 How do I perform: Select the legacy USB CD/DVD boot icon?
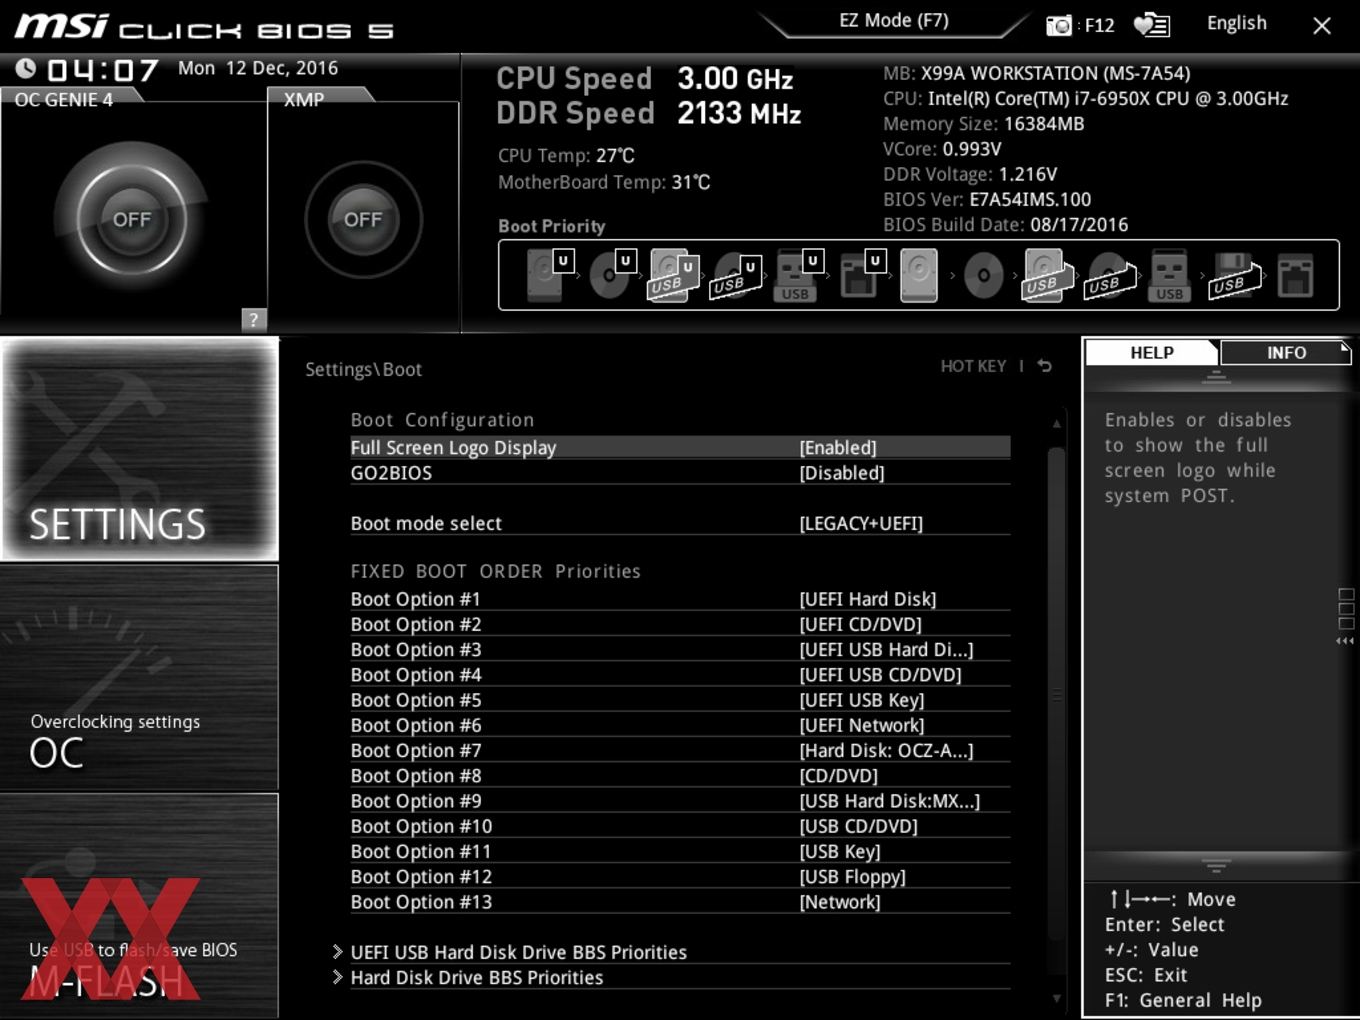(1110, 277)
